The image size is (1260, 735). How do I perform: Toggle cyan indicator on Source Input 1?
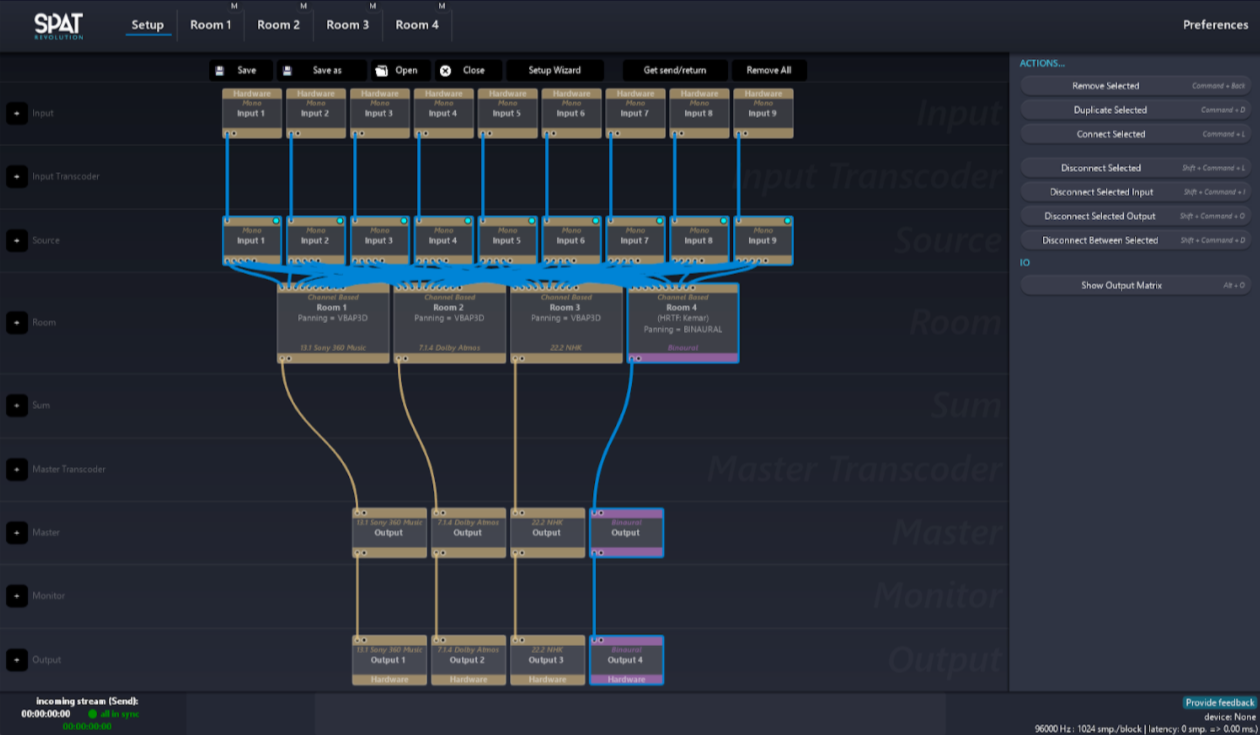(277, 221)
